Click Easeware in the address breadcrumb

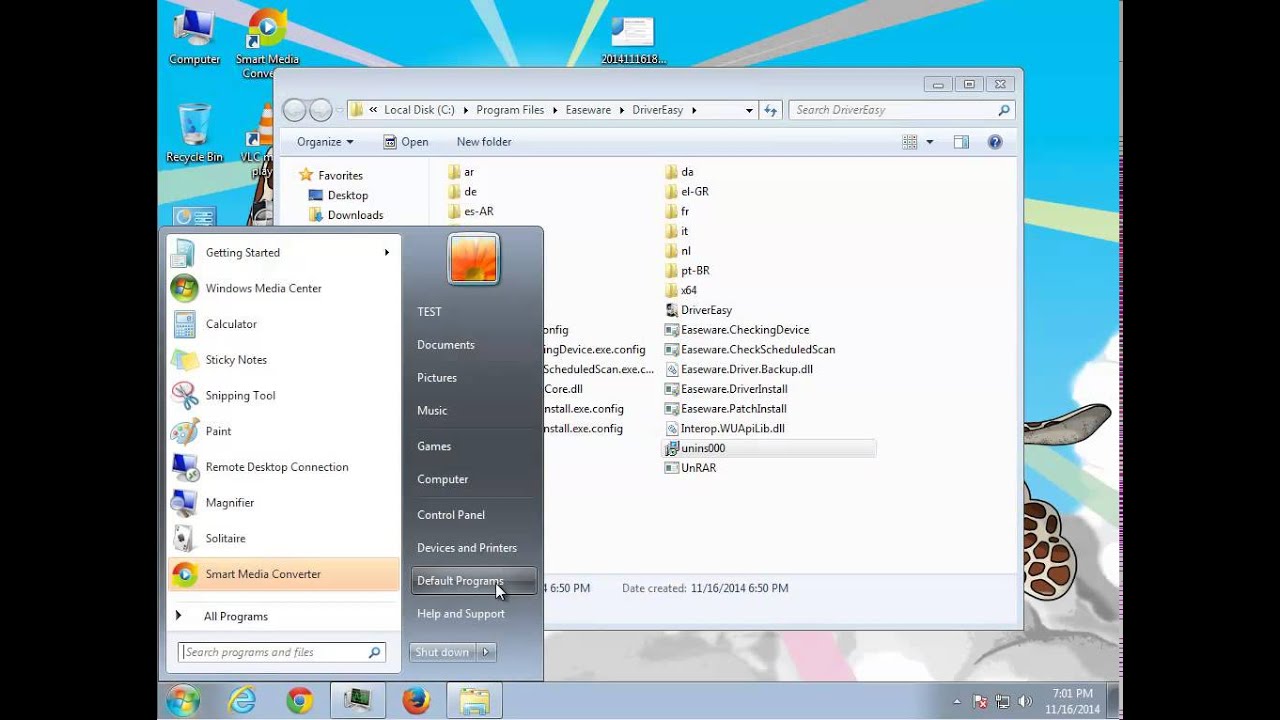[588, 110]
